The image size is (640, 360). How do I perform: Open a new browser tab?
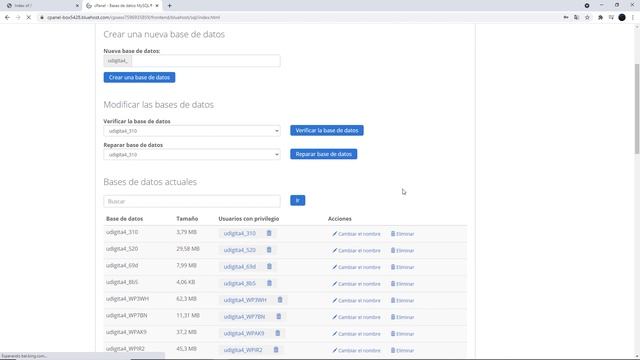point(169,6)
